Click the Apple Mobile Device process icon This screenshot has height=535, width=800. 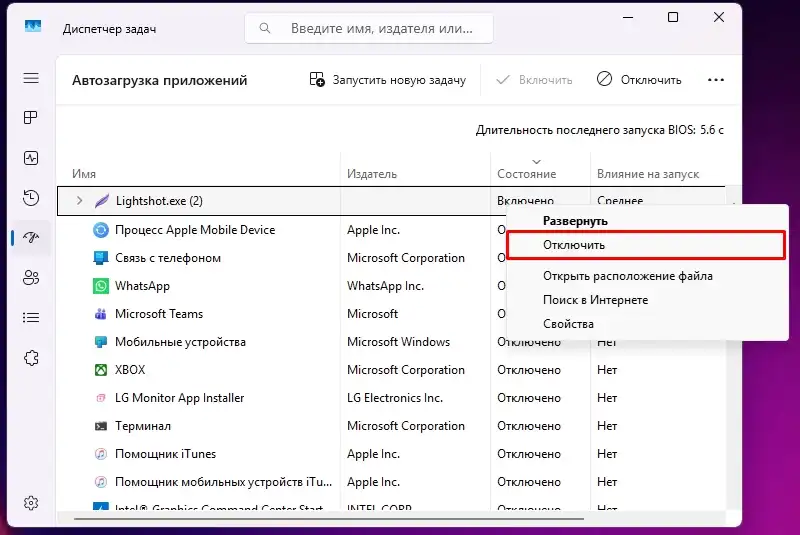point(101,230)
